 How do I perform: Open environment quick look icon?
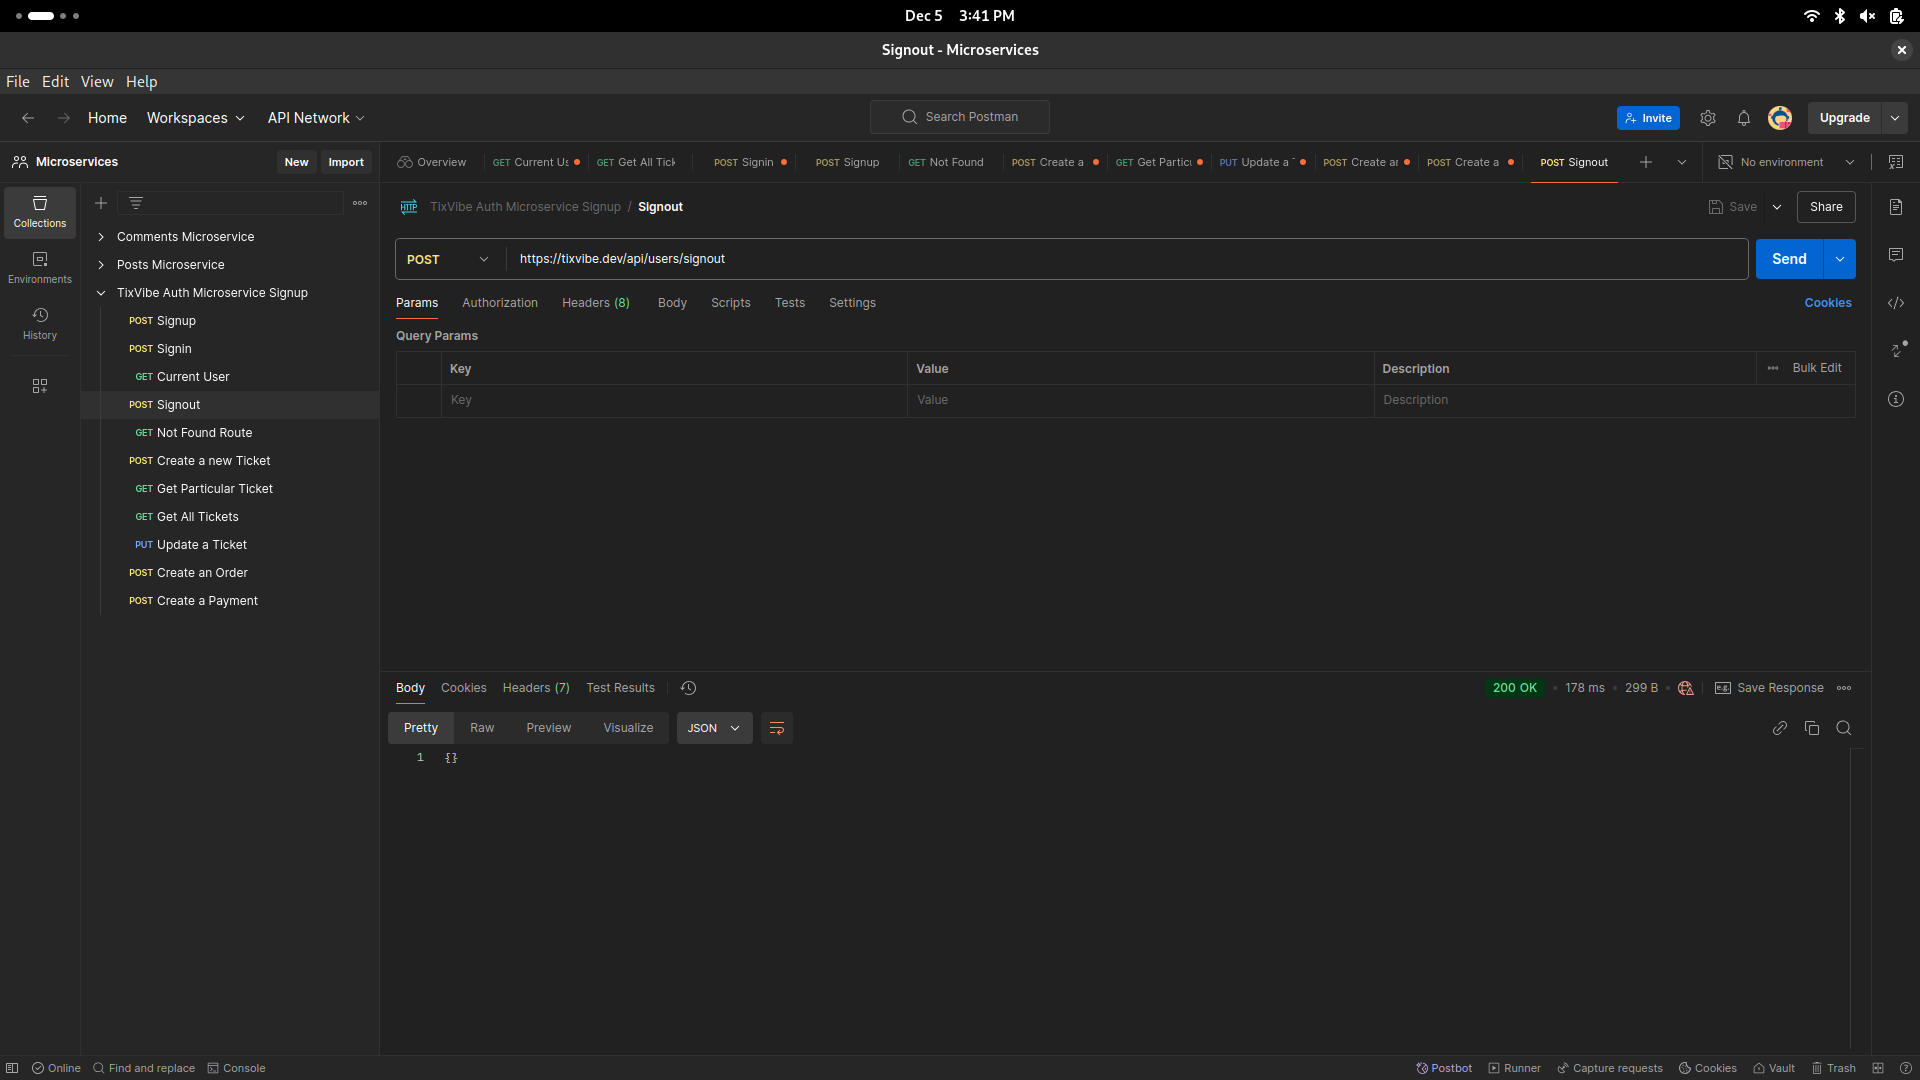[x=1896, y=162]
